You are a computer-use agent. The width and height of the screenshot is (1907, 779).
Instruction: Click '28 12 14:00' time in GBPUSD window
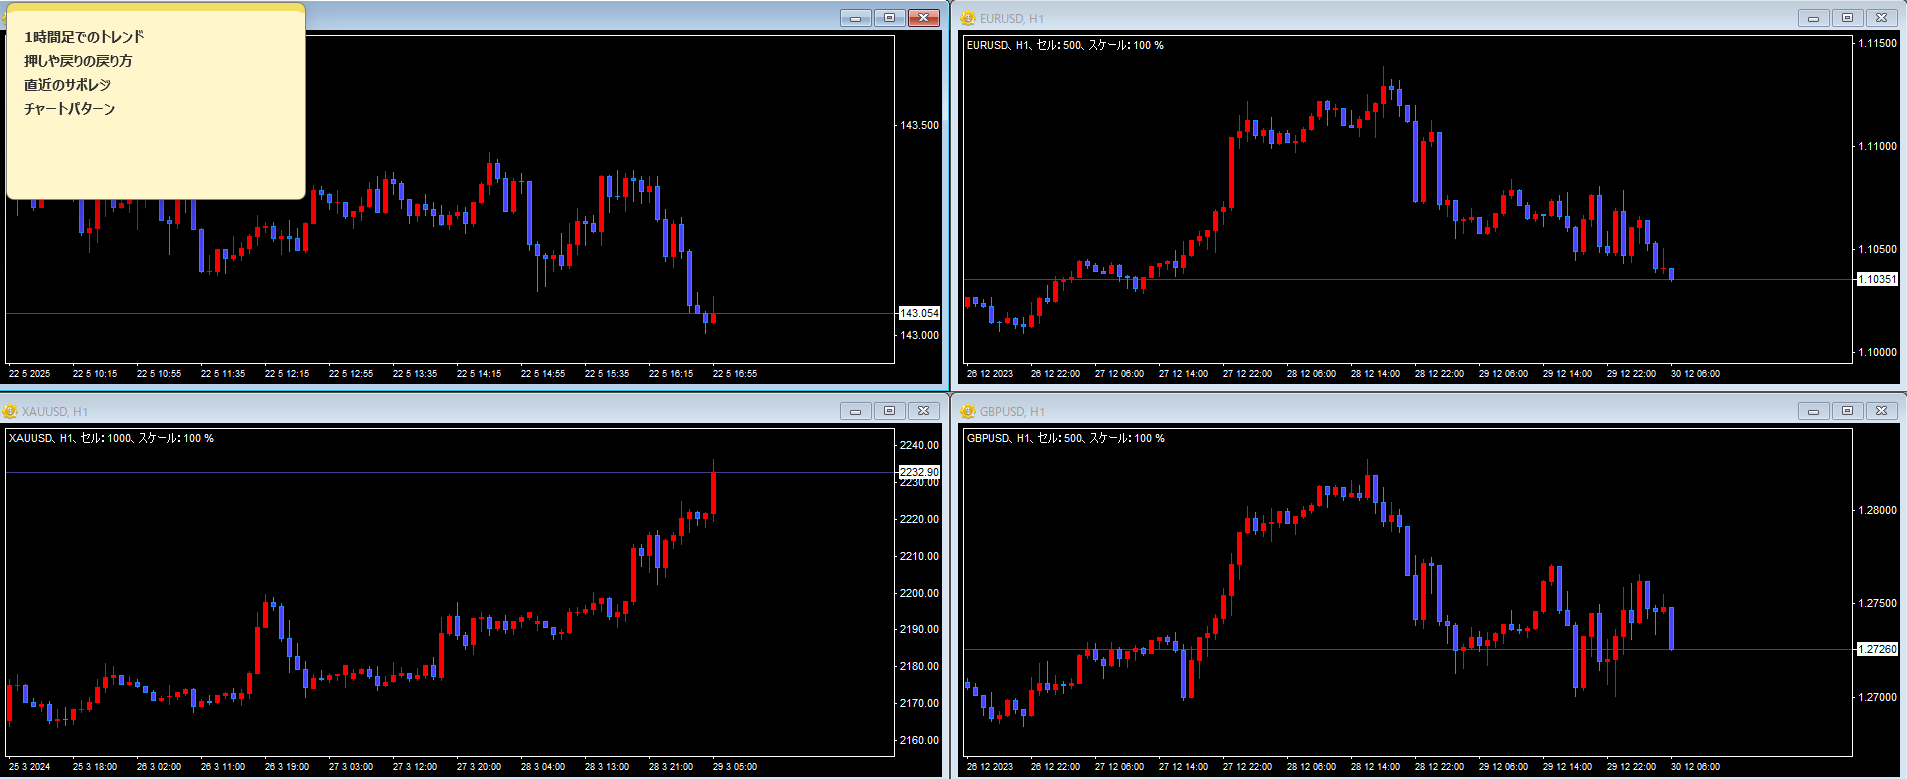pyautogui.click(x=1375, y=767)
